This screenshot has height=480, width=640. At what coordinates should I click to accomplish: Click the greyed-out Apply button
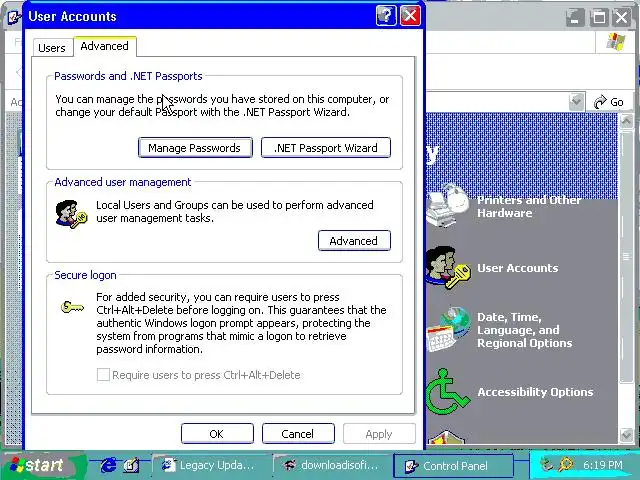379,433
